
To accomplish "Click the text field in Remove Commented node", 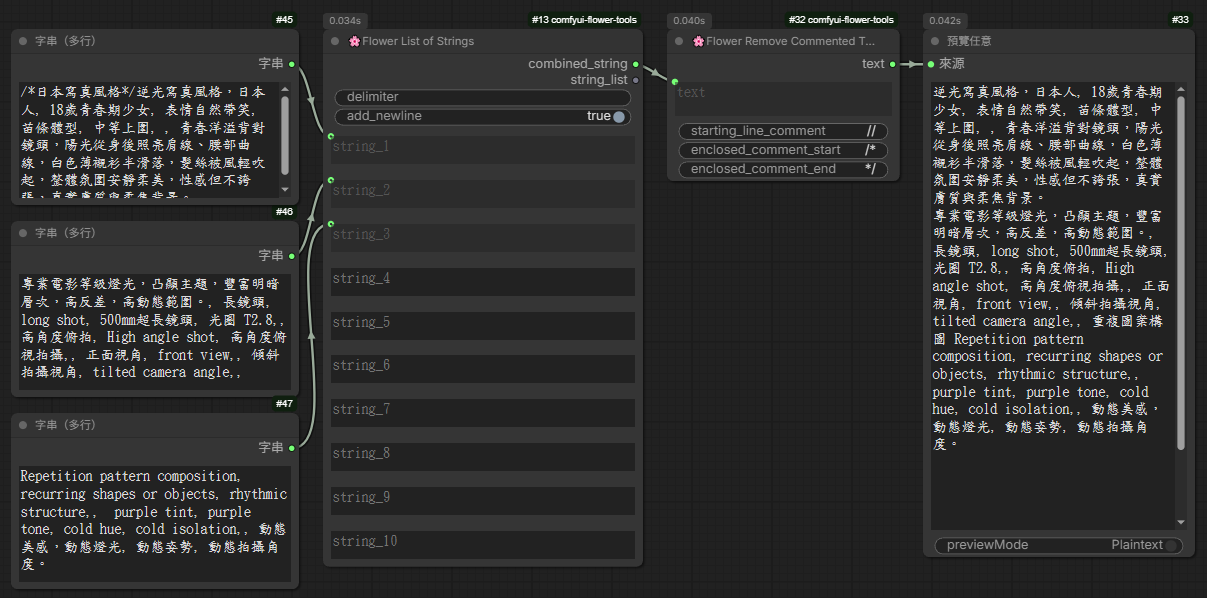I will click(783, 99).
